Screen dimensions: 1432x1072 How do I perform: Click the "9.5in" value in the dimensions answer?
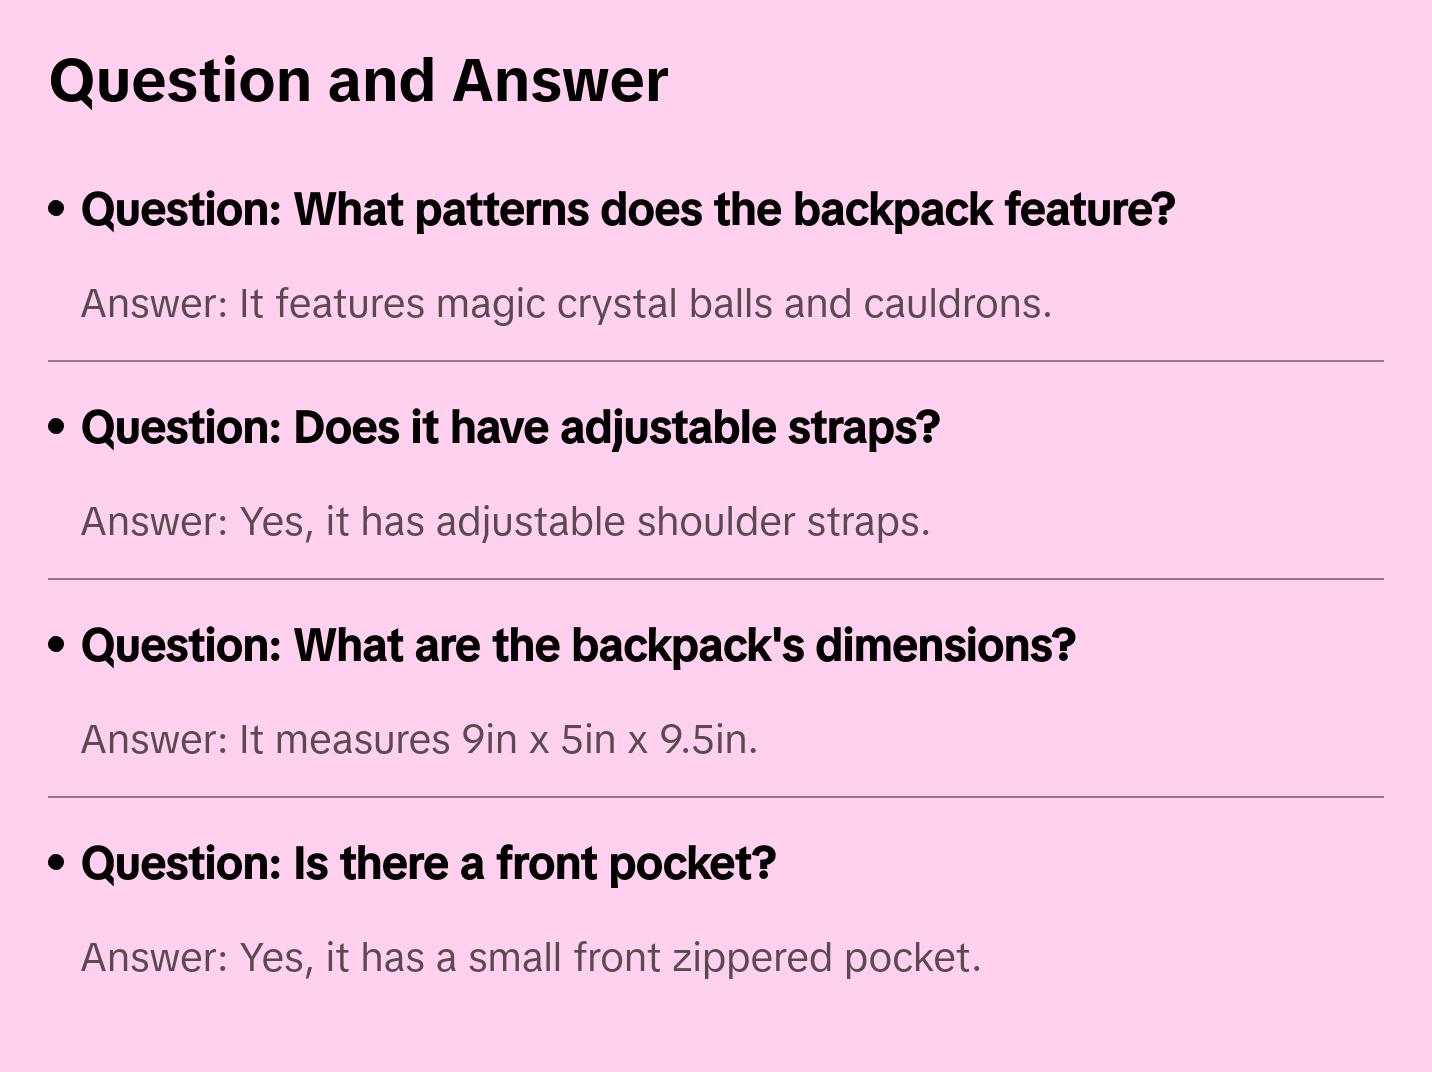(x=707, y=740)
